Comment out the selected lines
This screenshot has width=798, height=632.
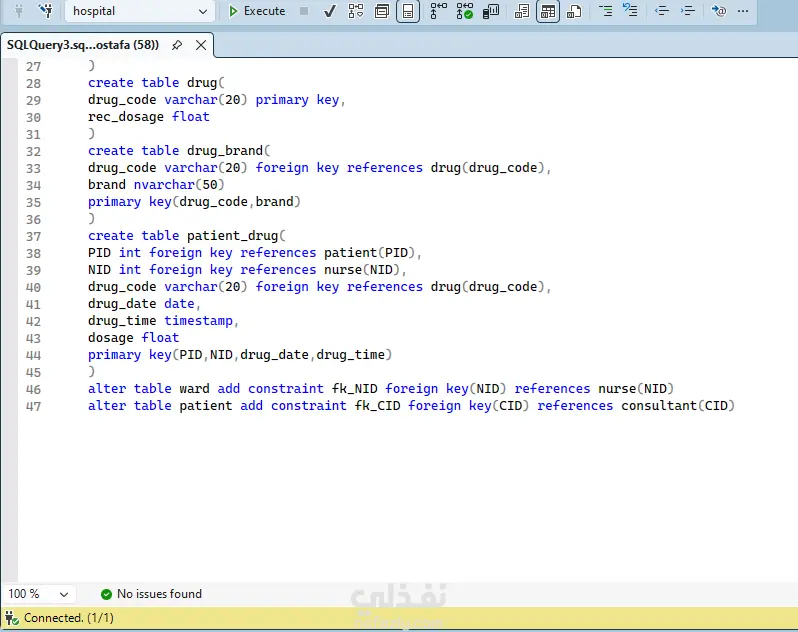click(x=605, y=11)
